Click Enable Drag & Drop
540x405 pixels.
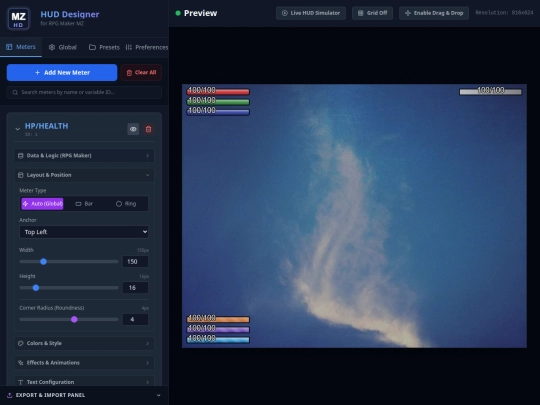click(434, 13)
